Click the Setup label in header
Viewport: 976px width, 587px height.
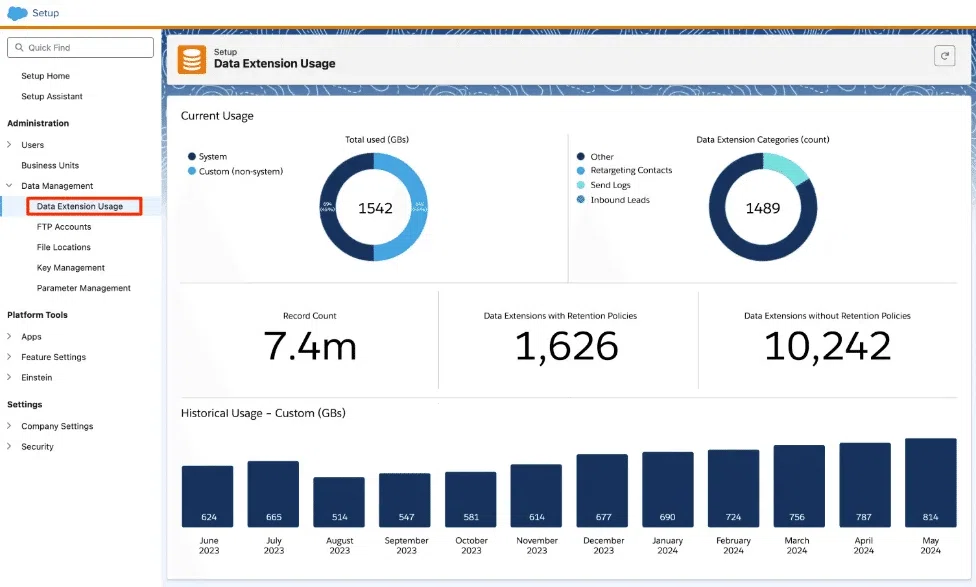click(45, 12)
